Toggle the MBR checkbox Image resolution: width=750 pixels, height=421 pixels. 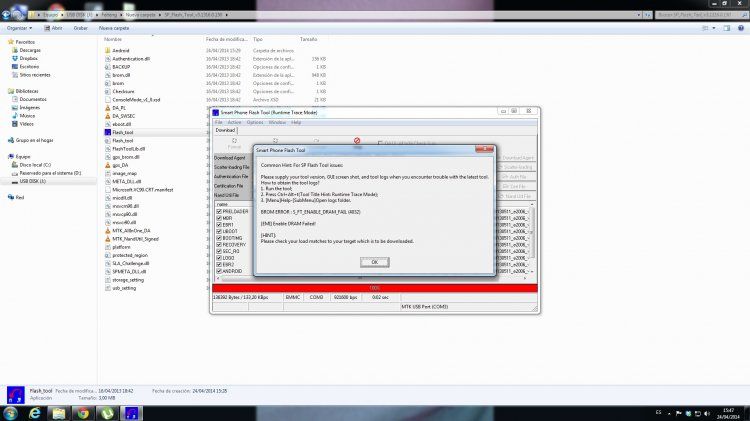[219, 218]
